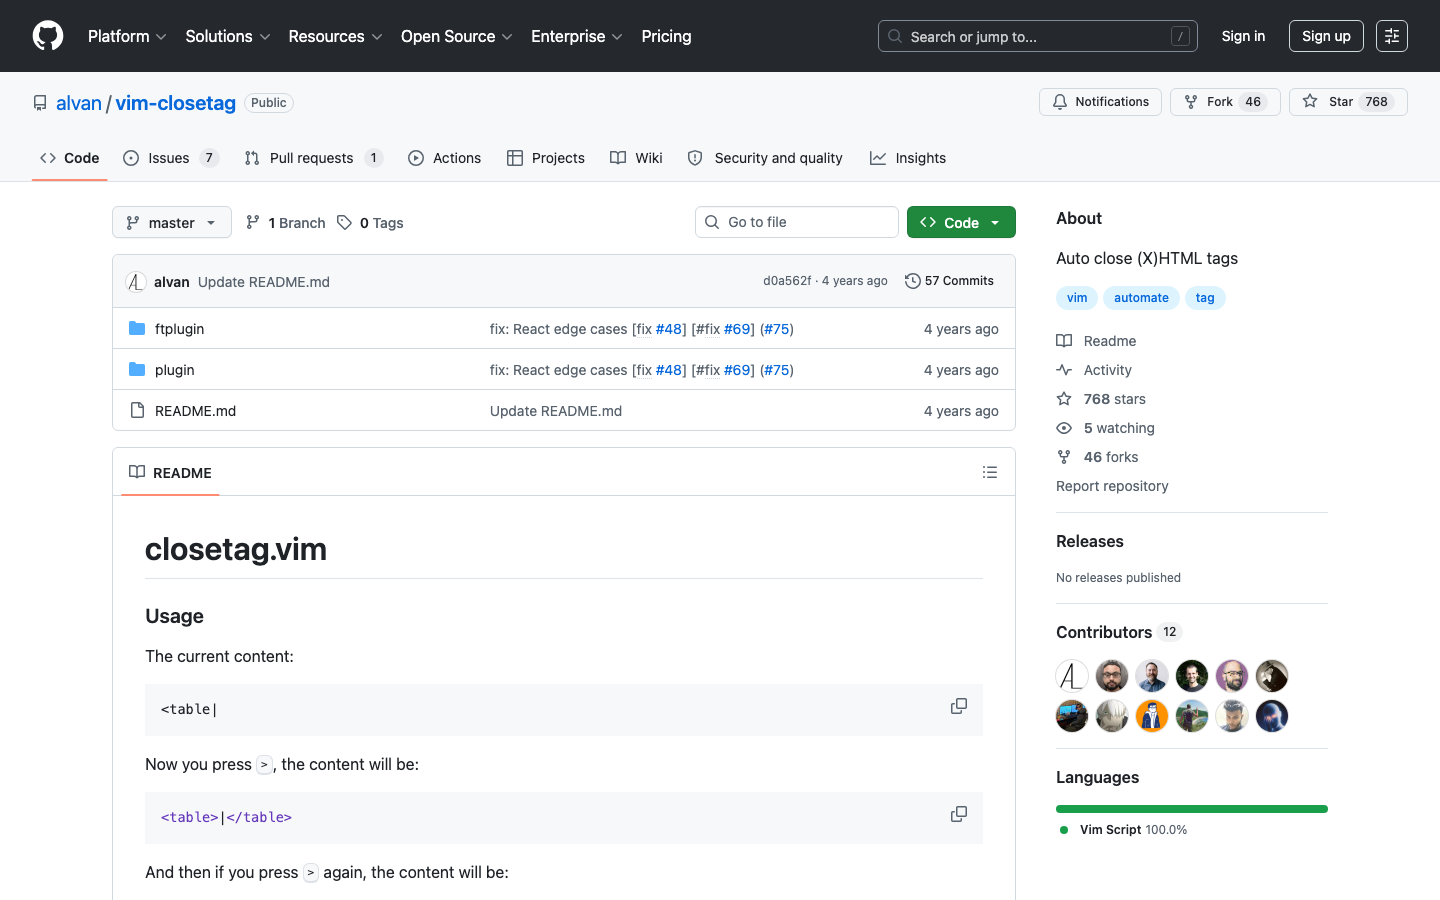This screenshot has width=1440, height=900.
Task: Click the eye icon next to watching
Action: tap(1064, 428)
